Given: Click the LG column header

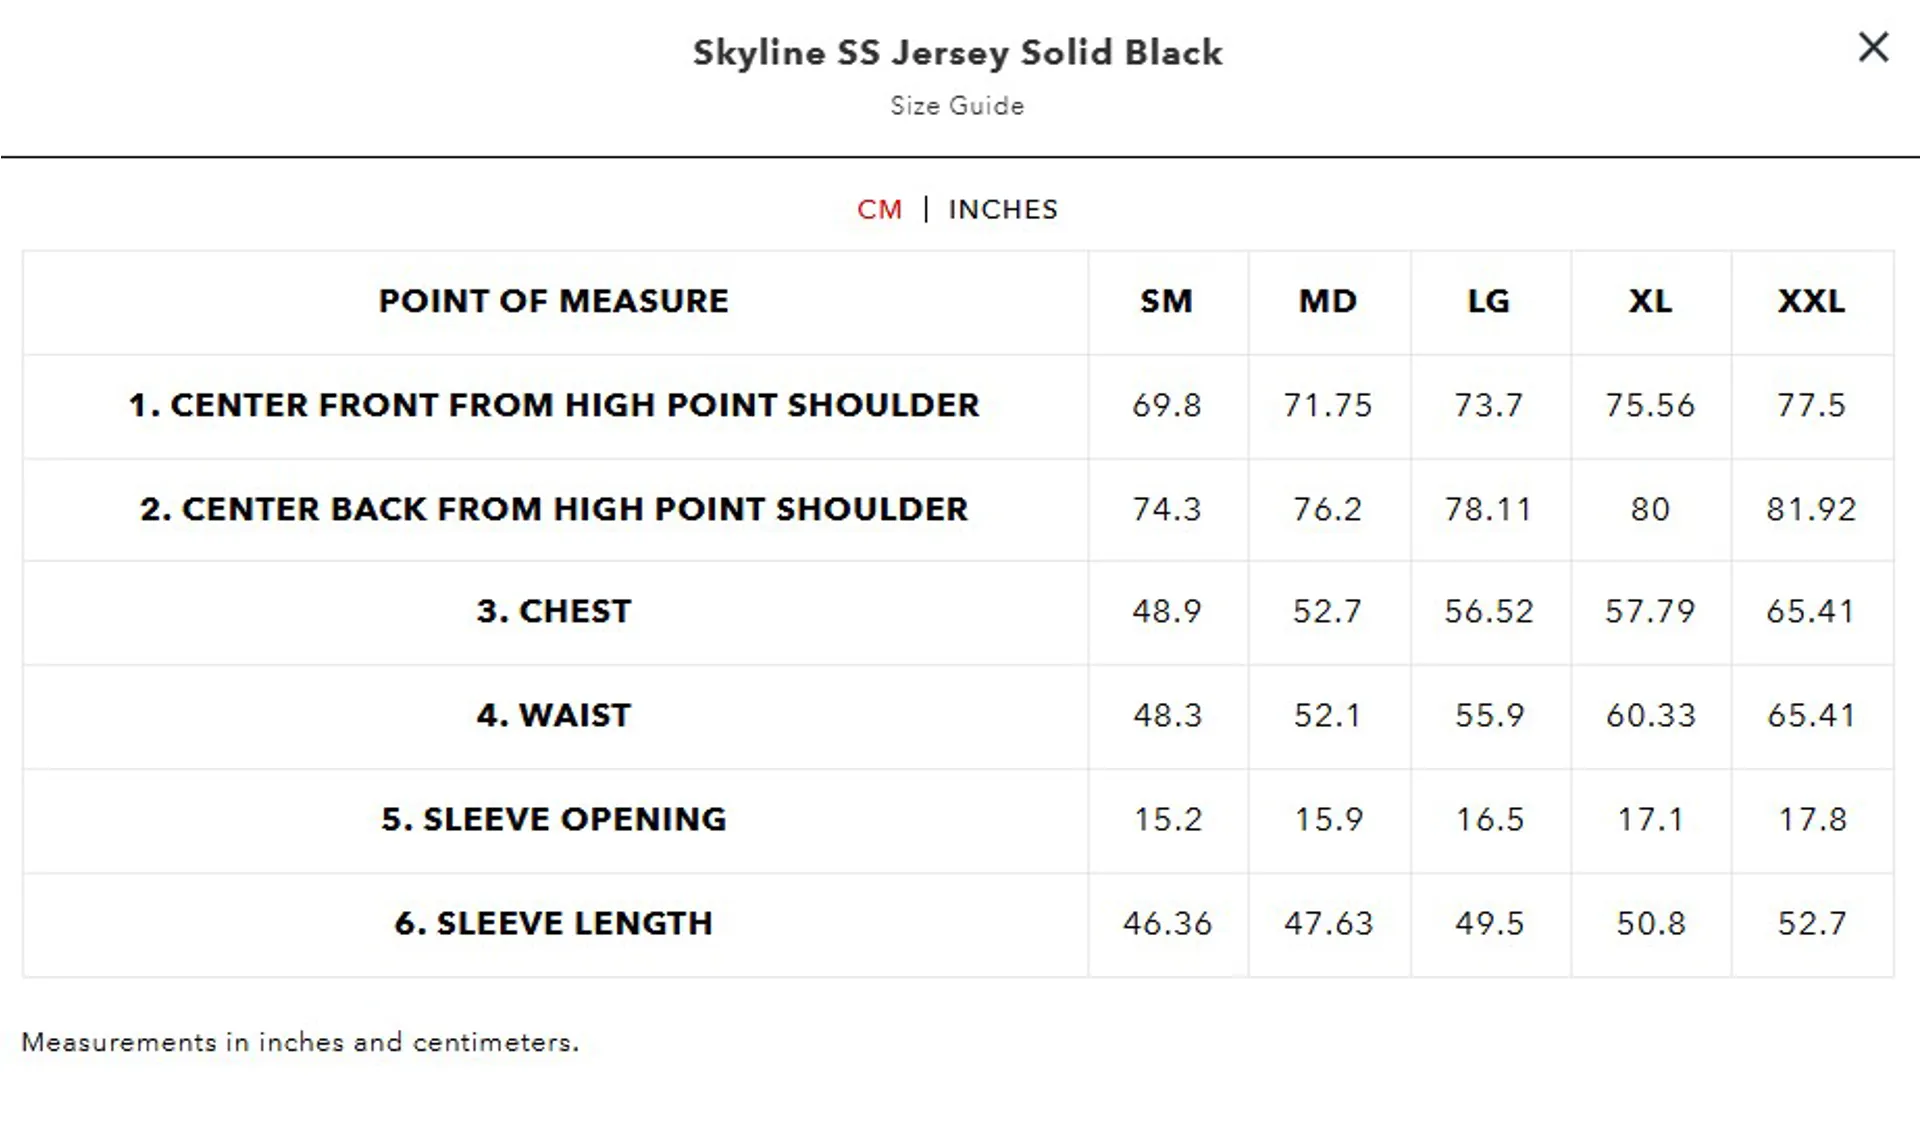Looking at the screenshot, I should pyautogui.click(x=1489, y=301).
